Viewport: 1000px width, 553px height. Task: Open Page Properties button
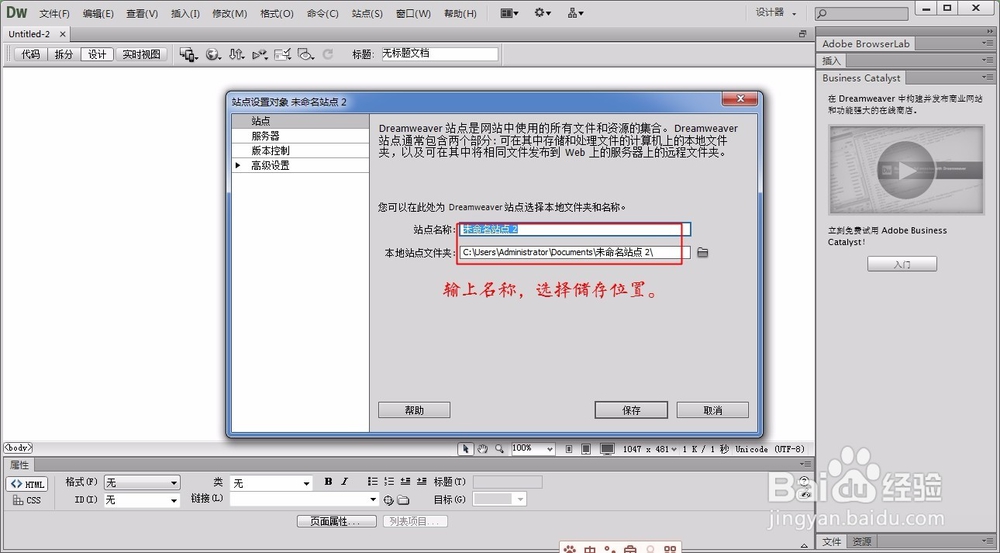[x=337, y=521]
